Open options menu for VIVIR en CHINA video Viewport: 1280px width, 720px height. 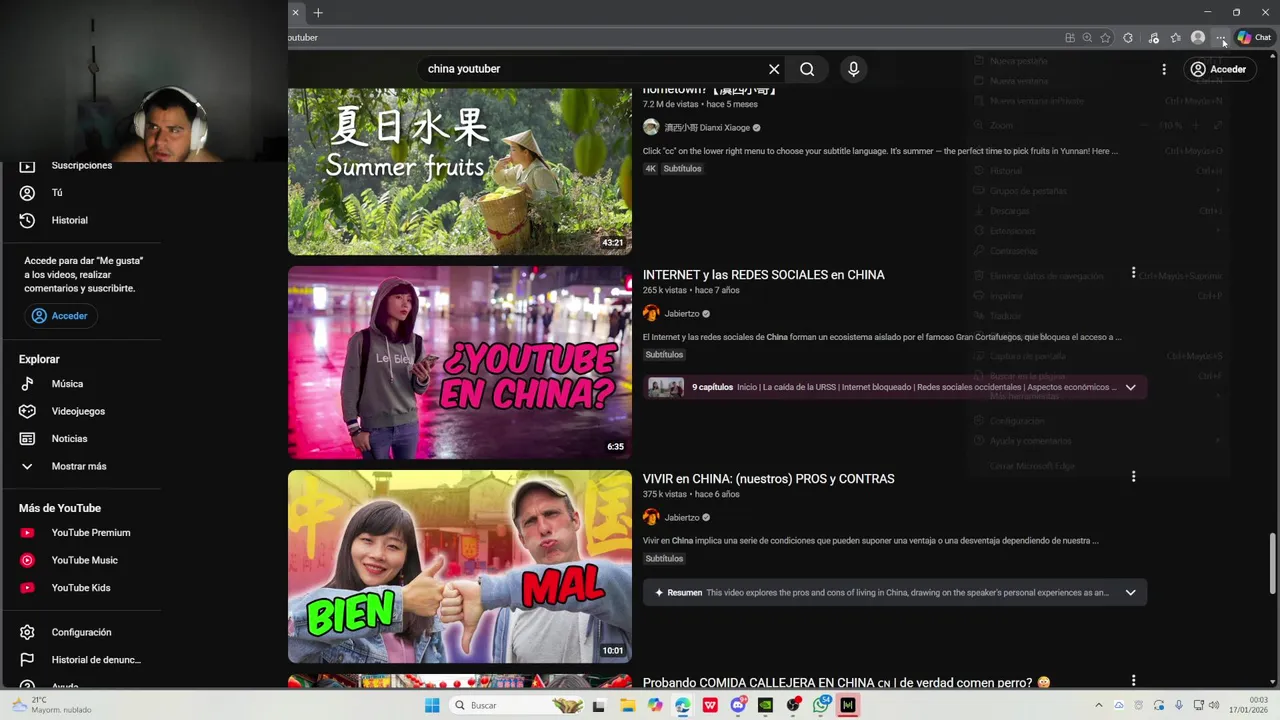click(1133, 477)
